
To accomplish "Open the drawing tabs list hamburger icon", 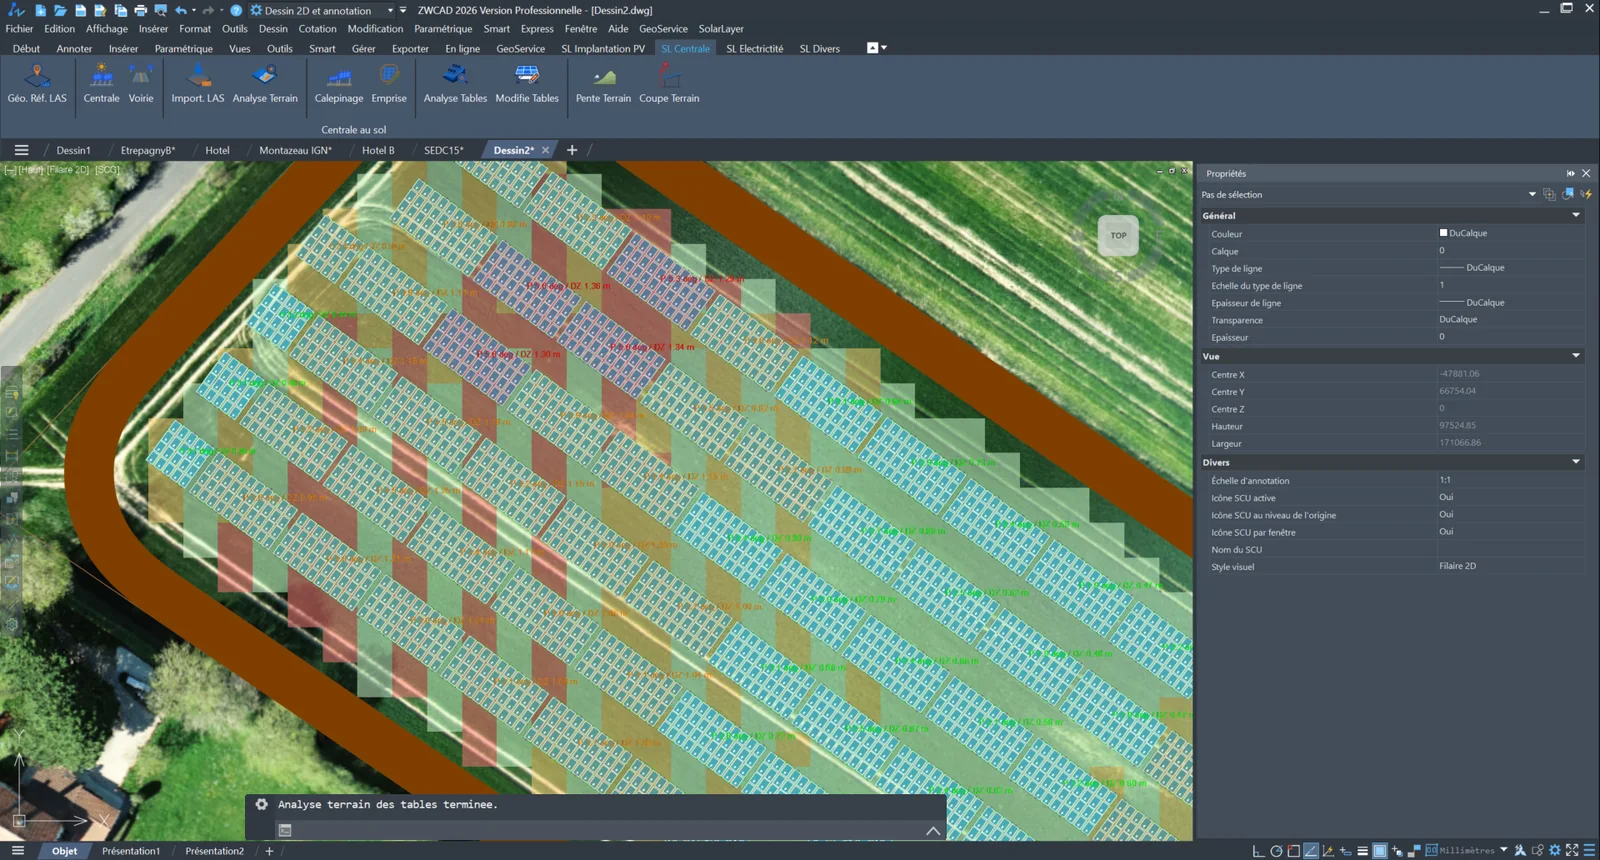I will click(21, 150).
